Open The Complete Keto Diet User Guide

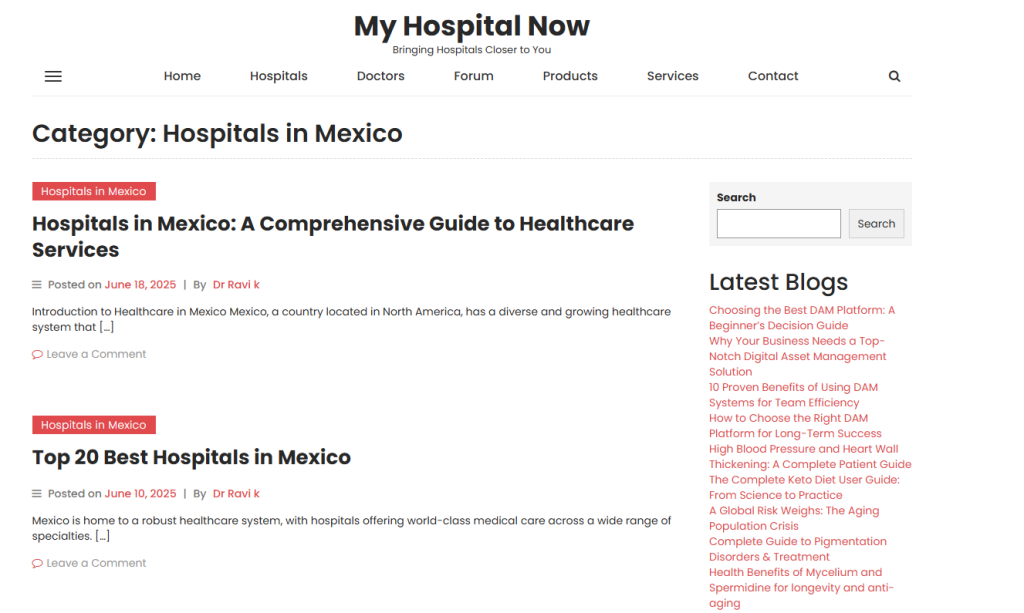[805, 487]
